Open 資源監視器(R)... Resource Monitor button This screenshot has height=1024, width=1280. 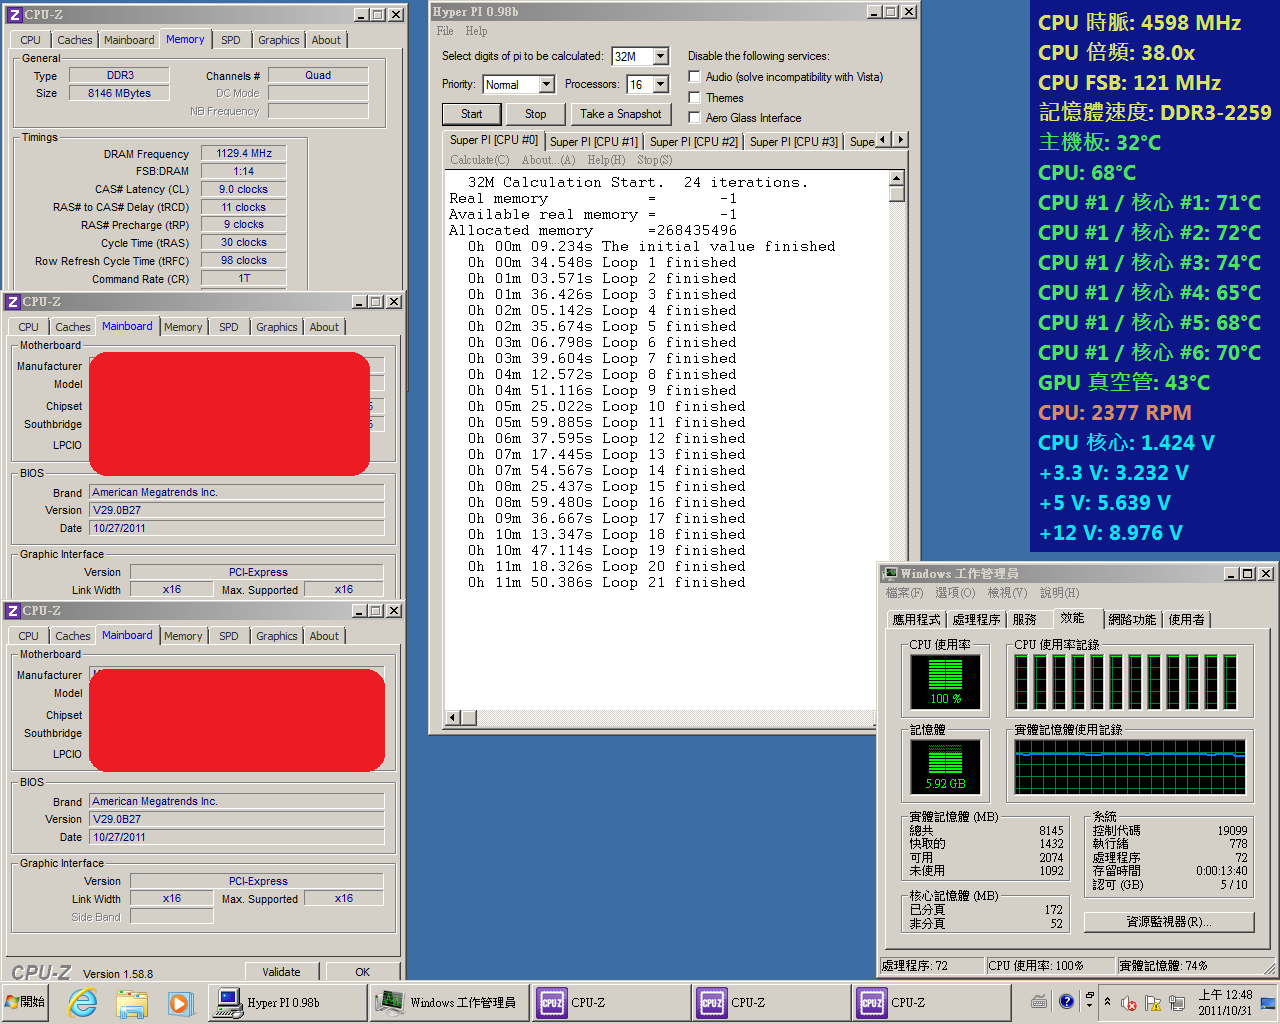(1169, 921)
